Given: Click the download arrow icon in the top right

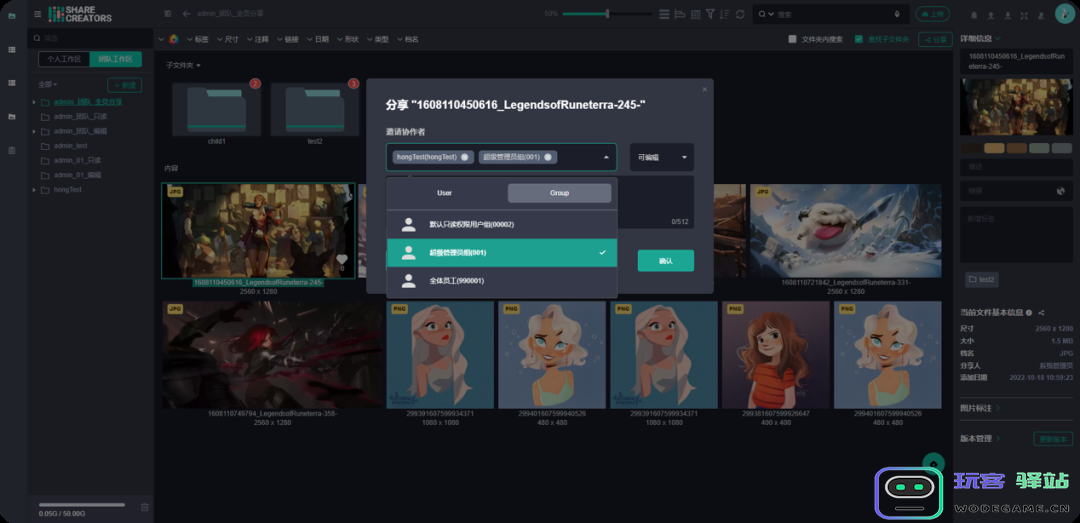Looking at the screenshot, I should [1007, 15].
